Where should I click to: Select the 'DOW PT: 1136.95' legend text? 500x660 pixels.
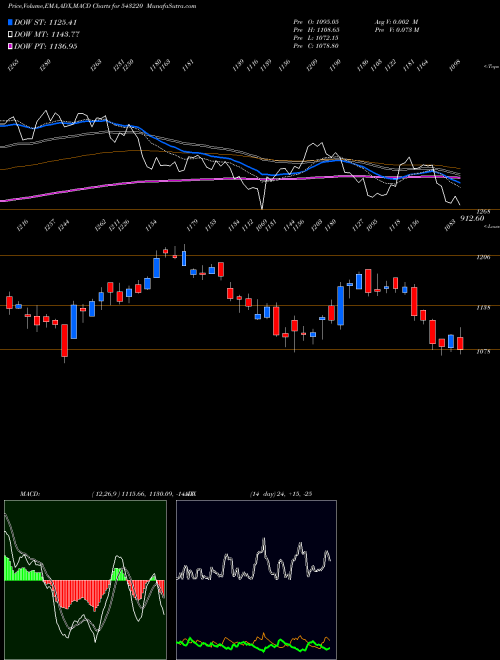coord(45,47)
